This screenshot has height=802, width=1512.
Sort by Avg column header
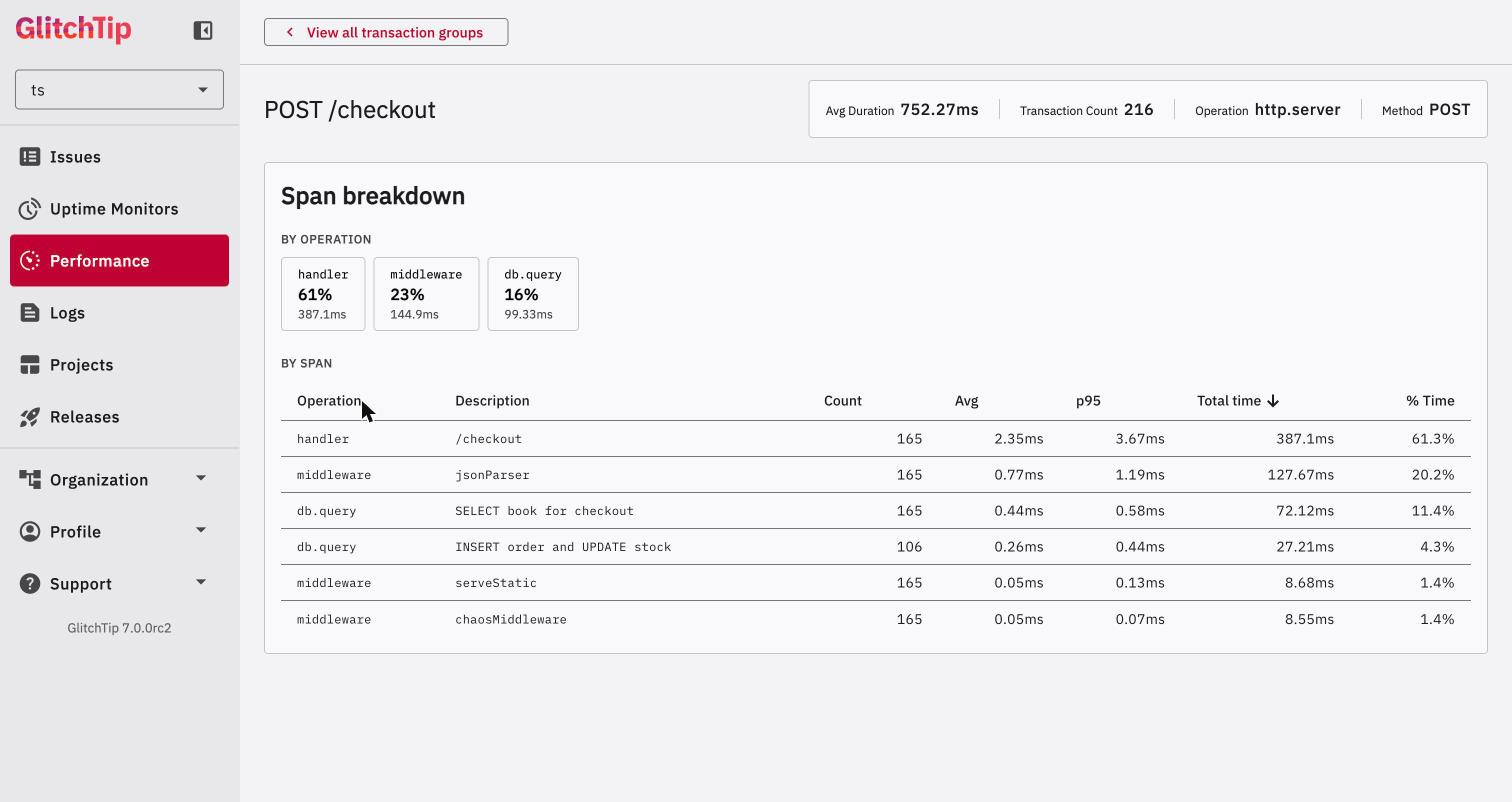coord(966,401)
